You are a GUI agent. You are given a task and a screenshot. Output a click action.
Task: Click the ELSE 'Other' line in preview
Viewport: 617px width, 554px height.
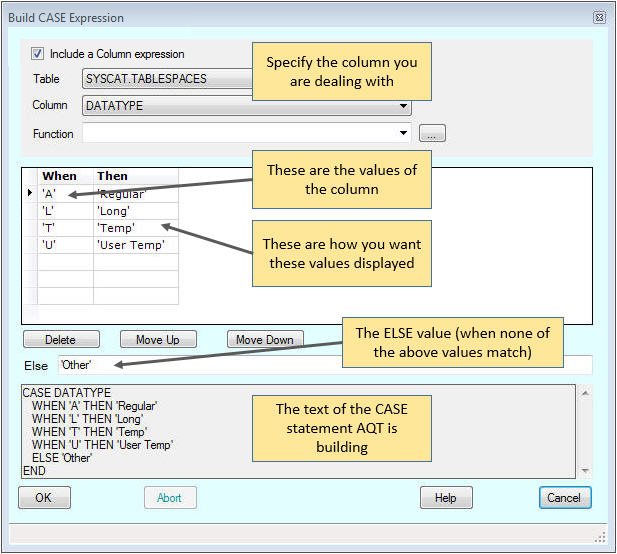coord(62,458)
